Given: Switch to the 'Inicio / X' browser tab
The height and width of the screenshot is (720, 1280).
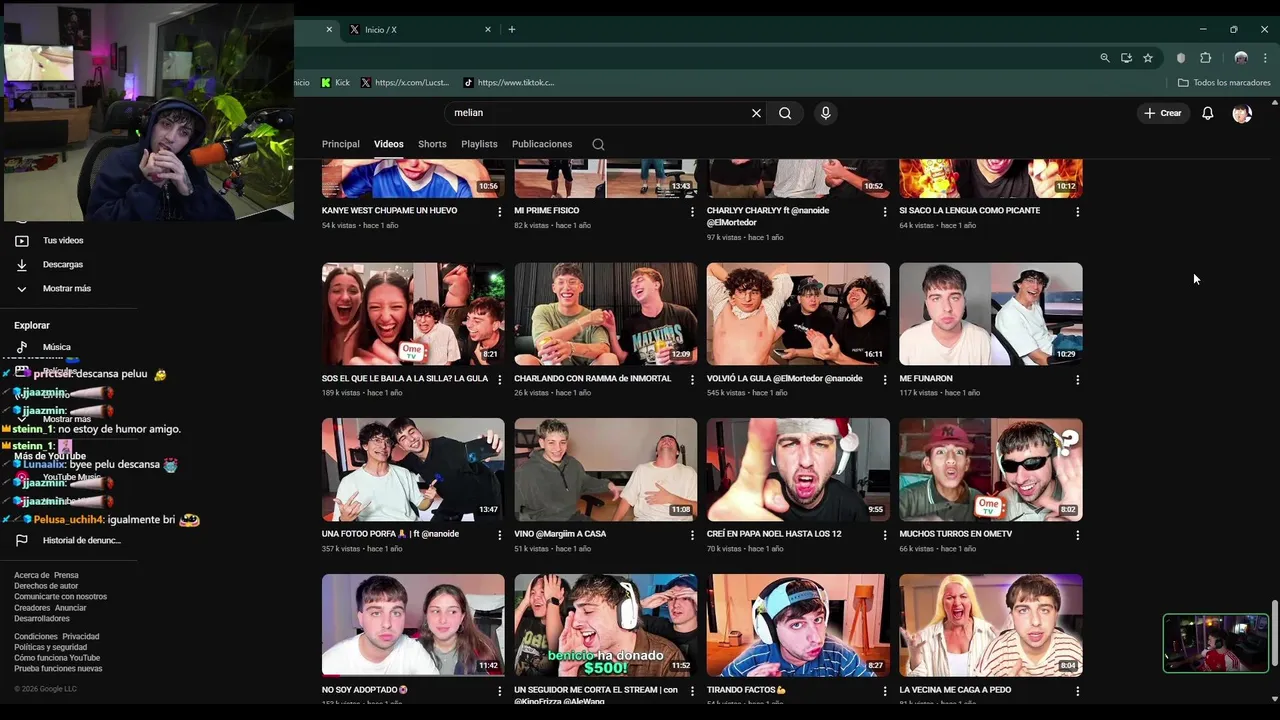Looking at the screenshot, I should pos(420,30).
